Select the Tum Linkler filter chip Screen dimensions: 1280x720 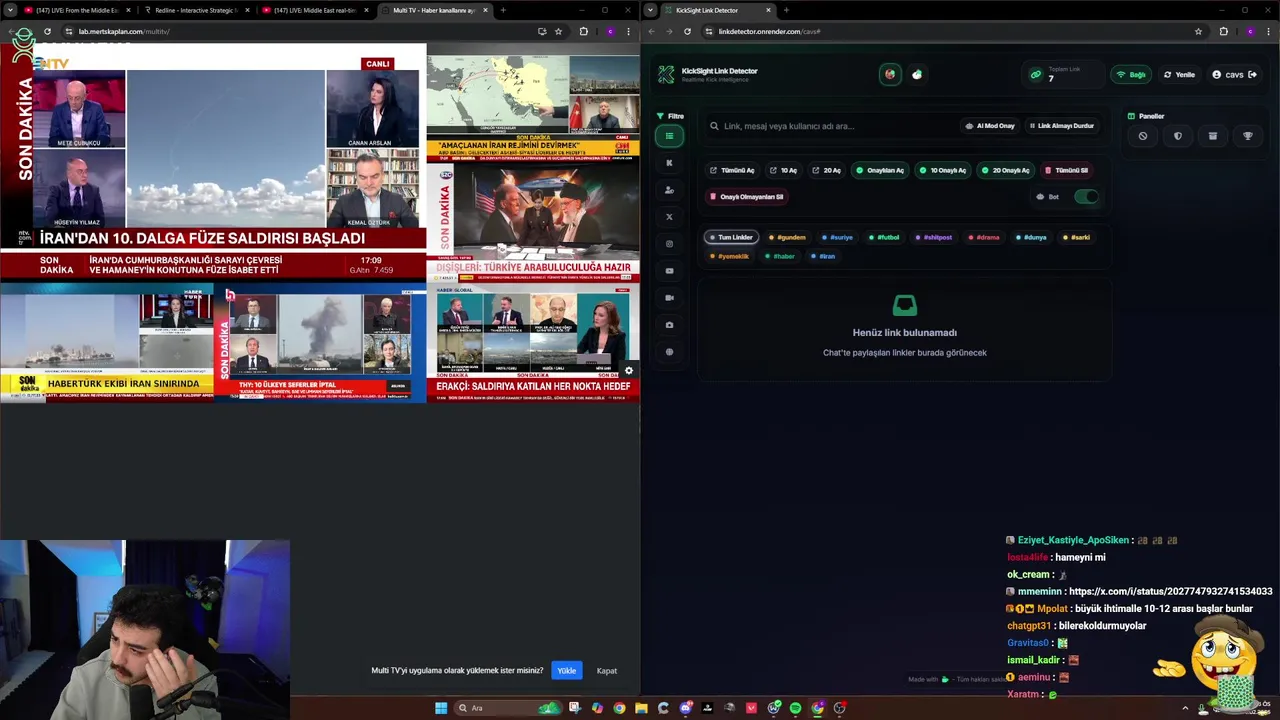(730, 237)
